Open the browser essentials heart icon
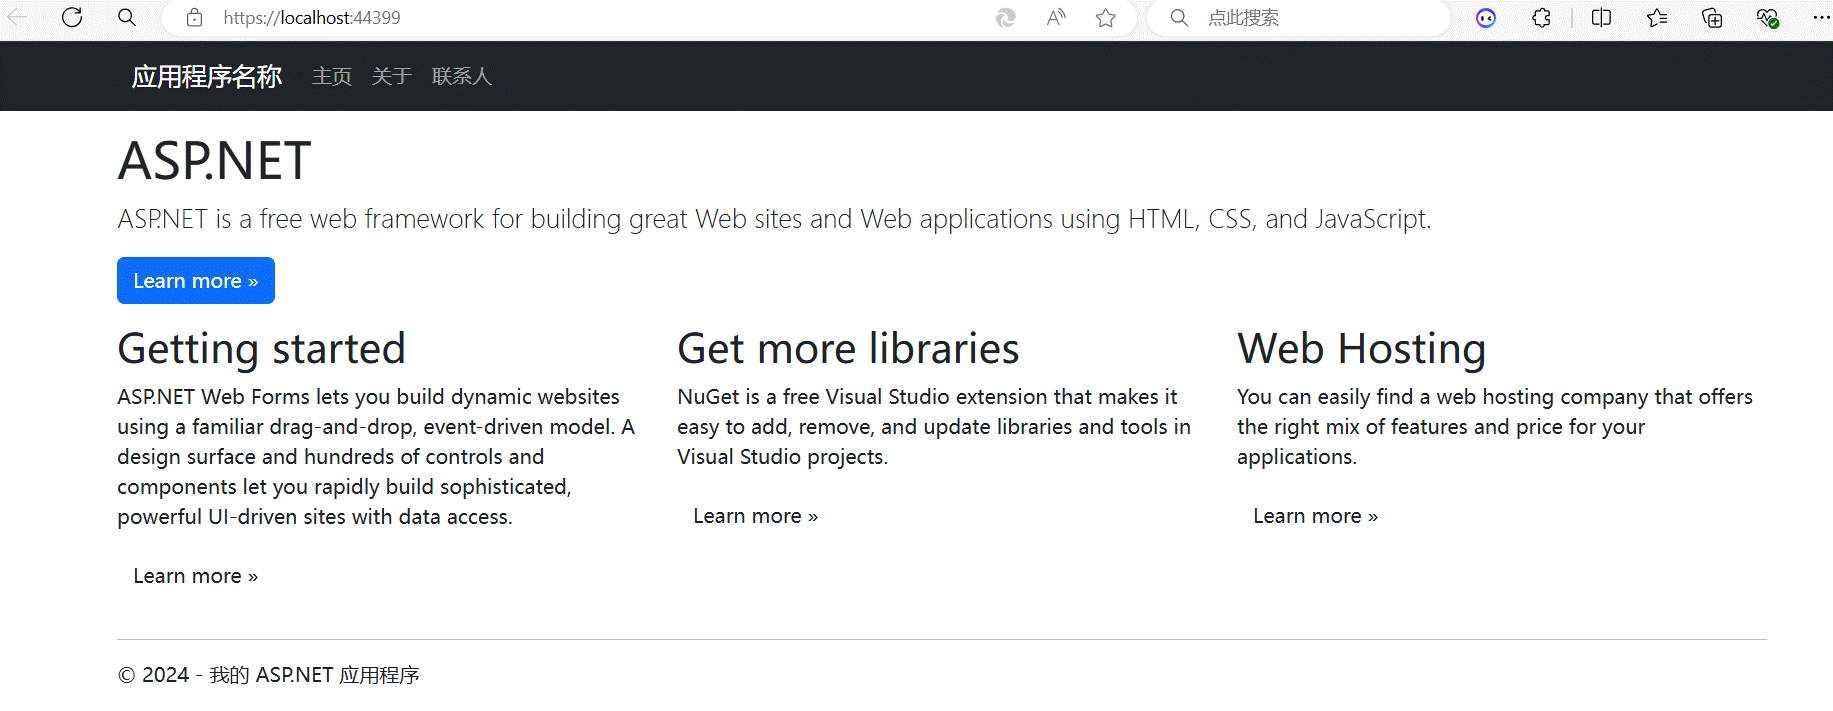 pos(1767,18)
